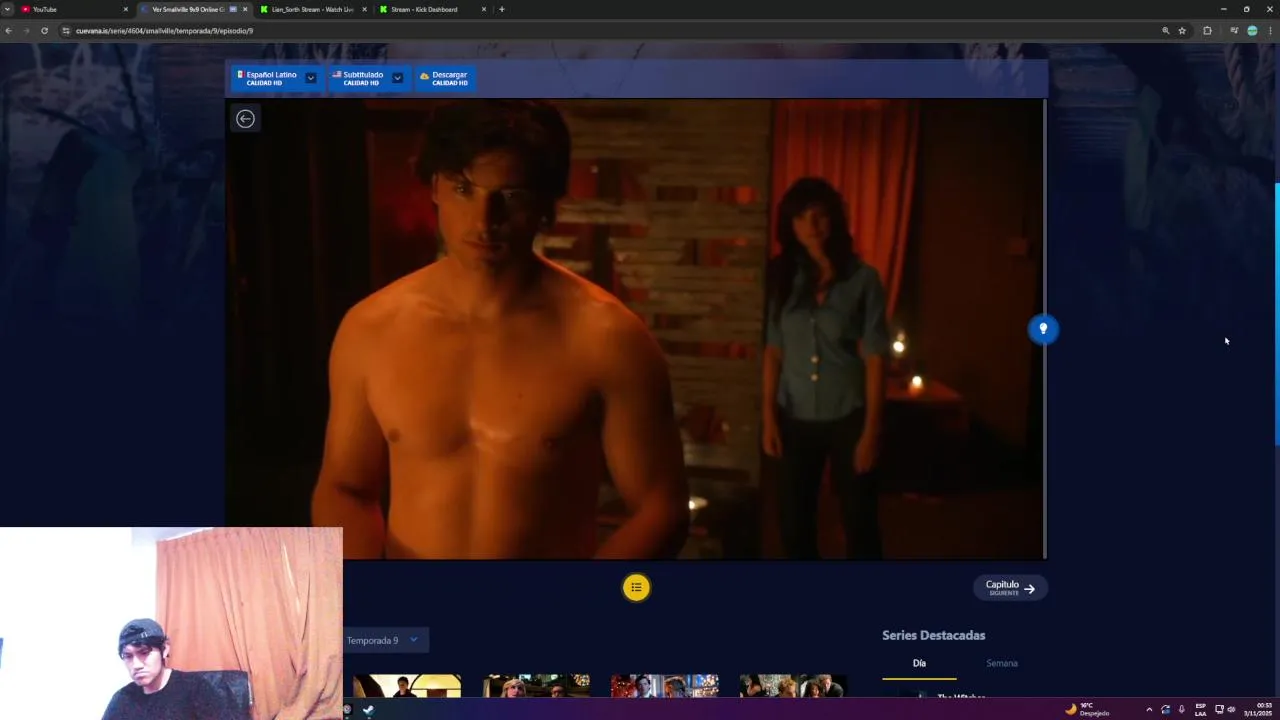Click the volume speaker icon in system tray
Image resolution: width=1280 pixels, height=720 pixels.
[1231, 709]
